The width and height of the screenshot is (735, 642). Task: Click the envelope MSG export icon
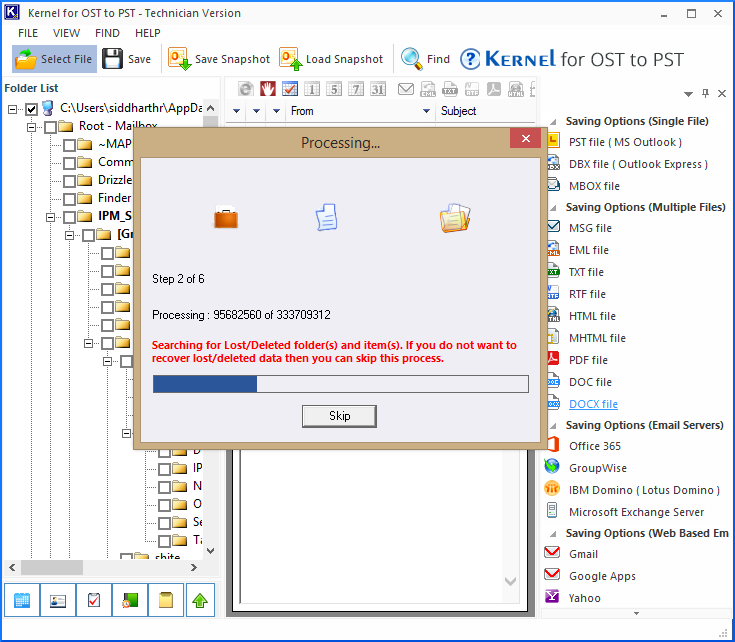(x=405, y=89)
